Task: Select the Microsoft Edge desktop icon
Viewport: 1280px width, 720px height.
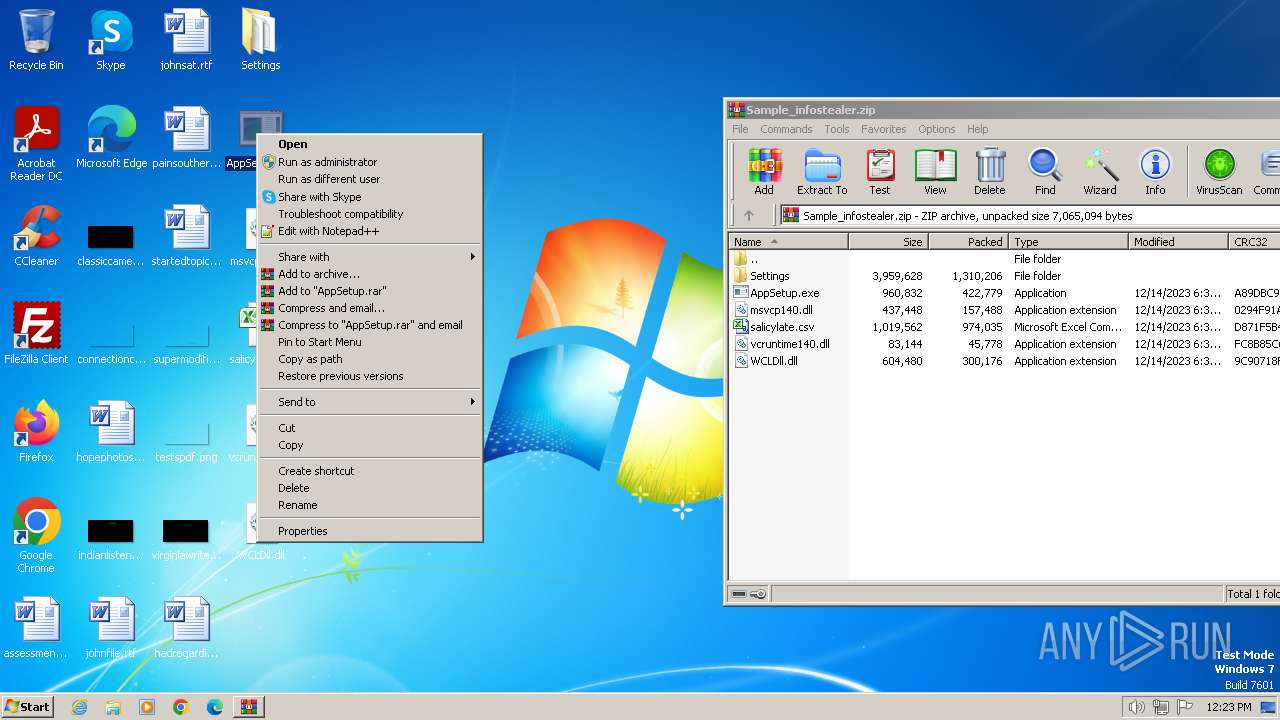Action: point(111,139)
